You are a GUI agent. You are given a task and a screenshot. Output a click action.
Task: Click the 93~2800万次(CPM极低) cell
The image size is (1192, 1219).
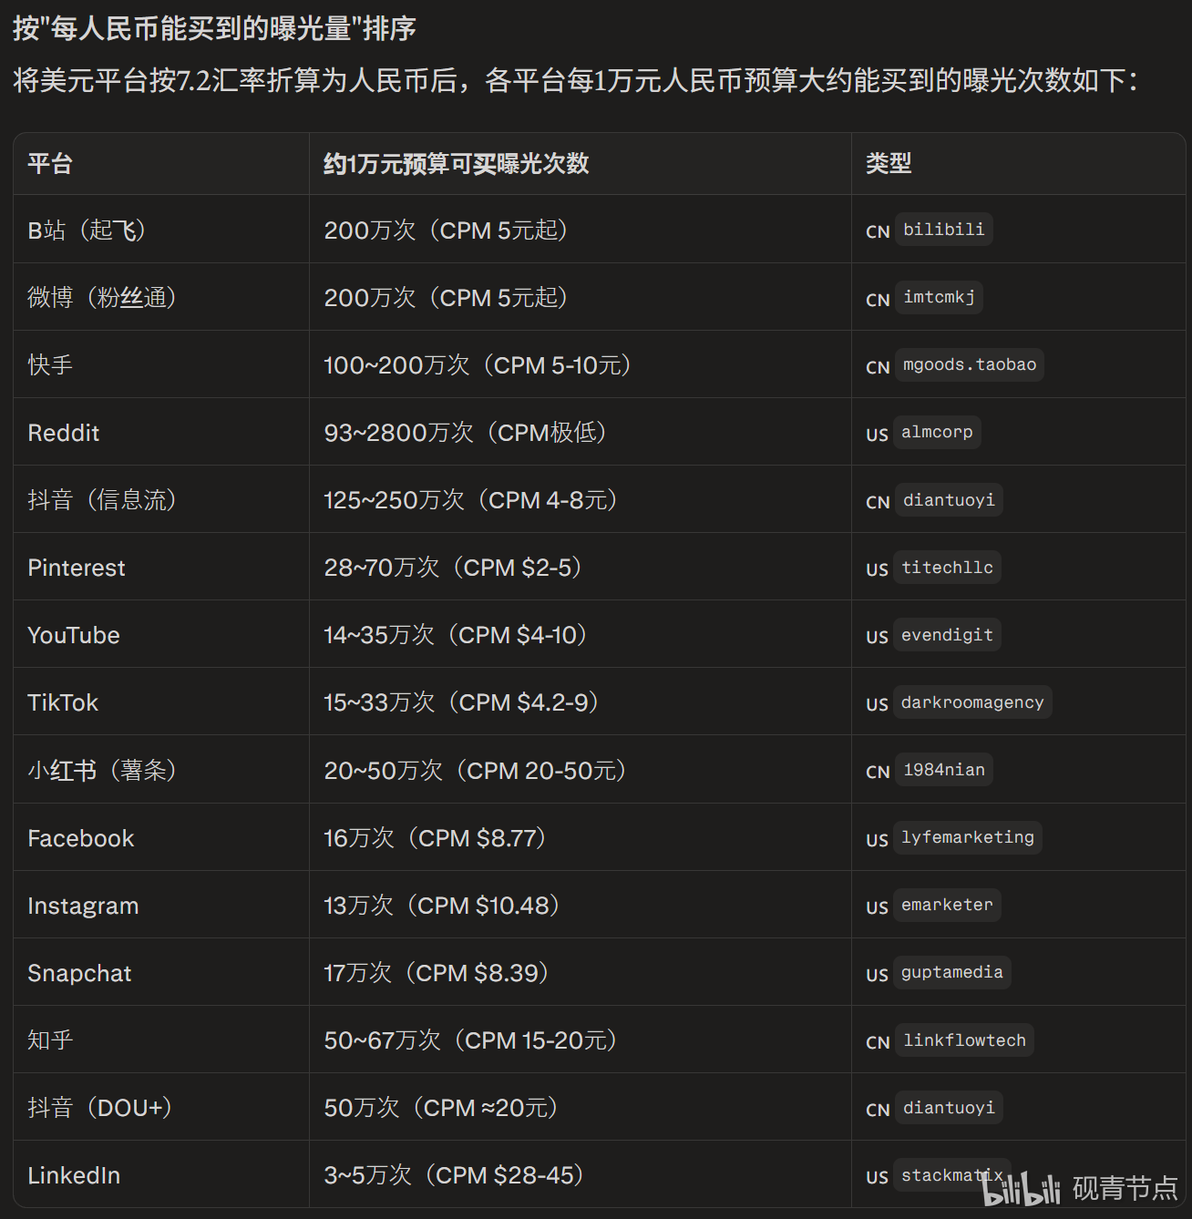coord(580,432)
